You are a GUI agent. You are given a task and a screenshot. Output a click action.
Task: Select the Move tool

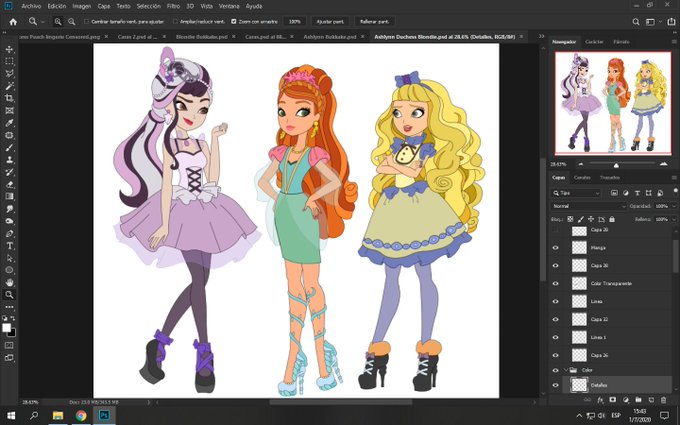[9, 49]
